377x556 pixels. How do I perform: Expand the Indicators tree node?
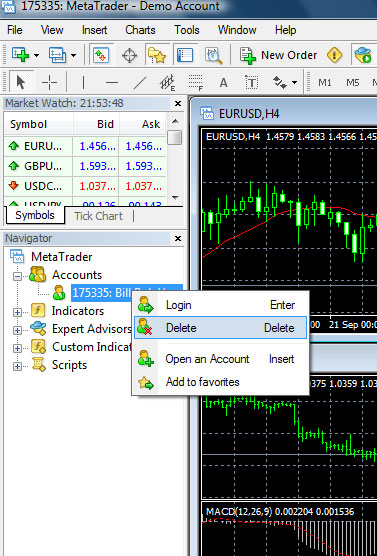17,312
